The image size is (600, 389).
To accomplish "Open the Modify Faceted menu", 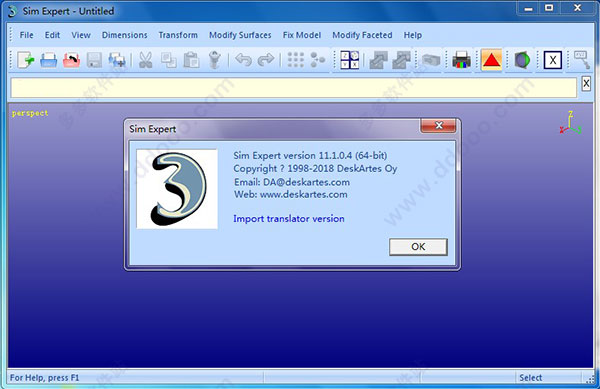I will [362, 35].
